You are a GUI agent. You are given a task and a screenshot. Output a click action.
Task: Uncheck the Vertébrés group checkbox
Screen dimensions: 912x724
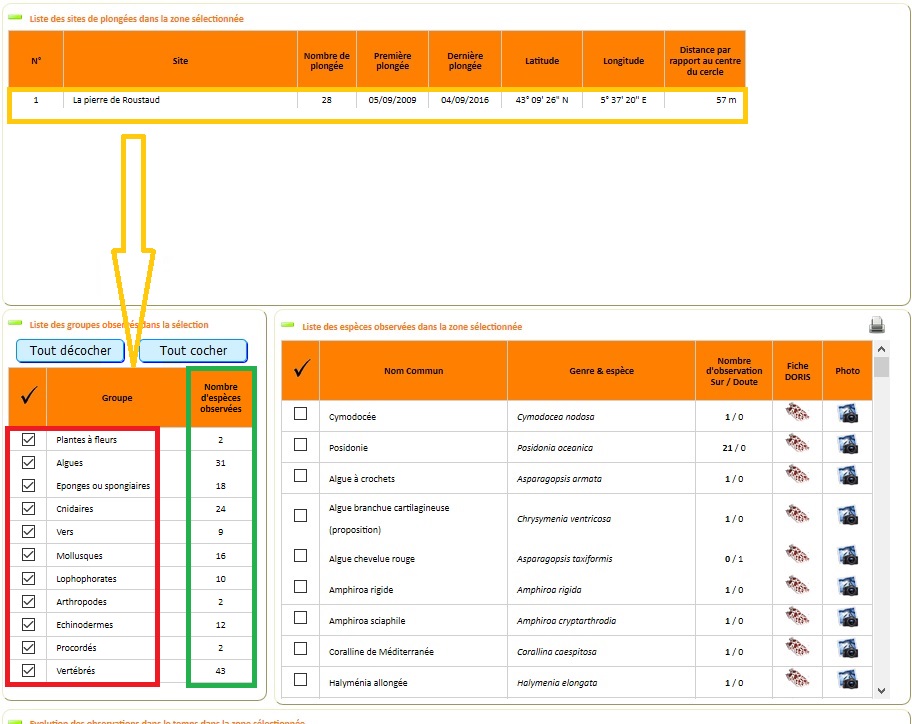(x=28, y=670)
